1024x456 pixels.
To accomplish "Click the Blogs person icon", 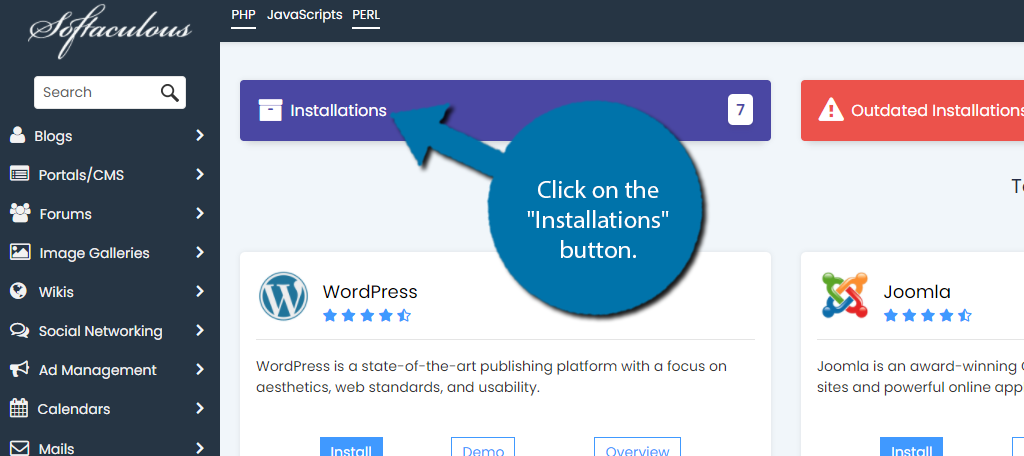I will coord(18,136).
